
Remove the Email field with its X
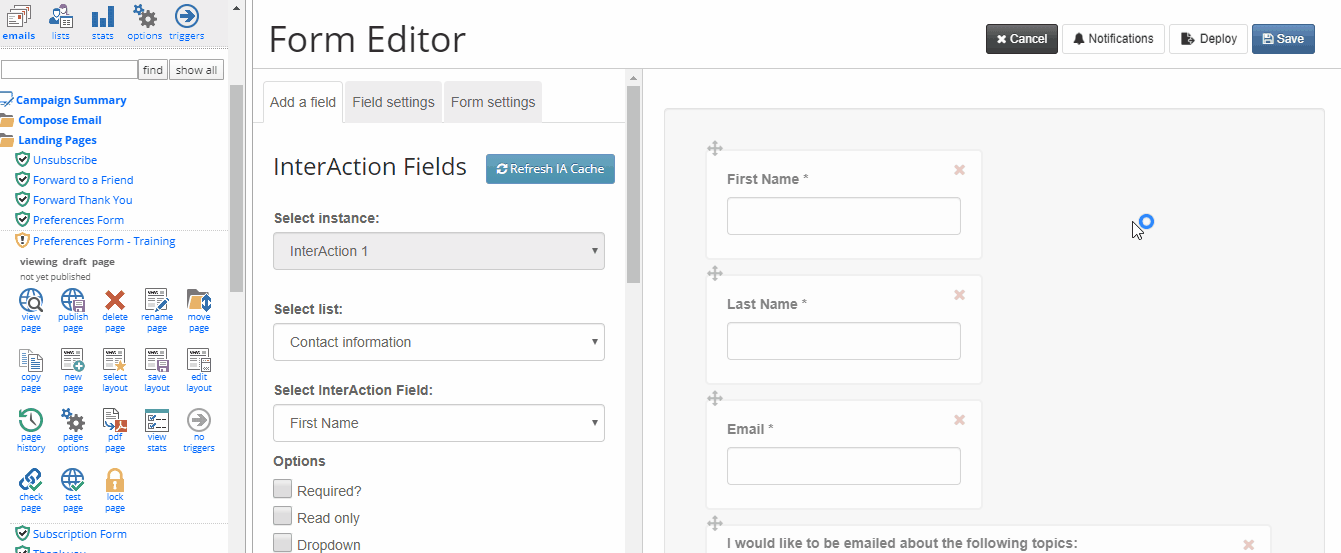coord(960,420)
